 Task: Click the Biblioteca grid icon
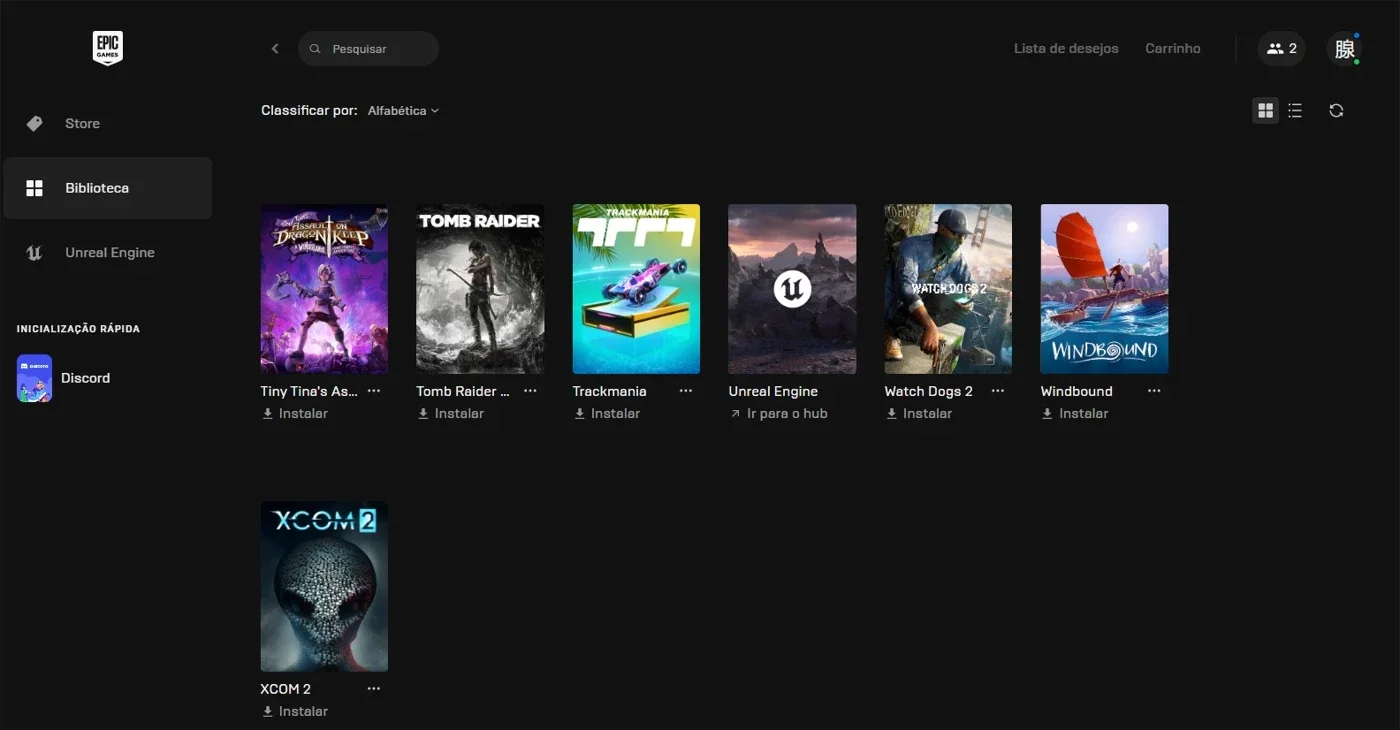point(34,188)
